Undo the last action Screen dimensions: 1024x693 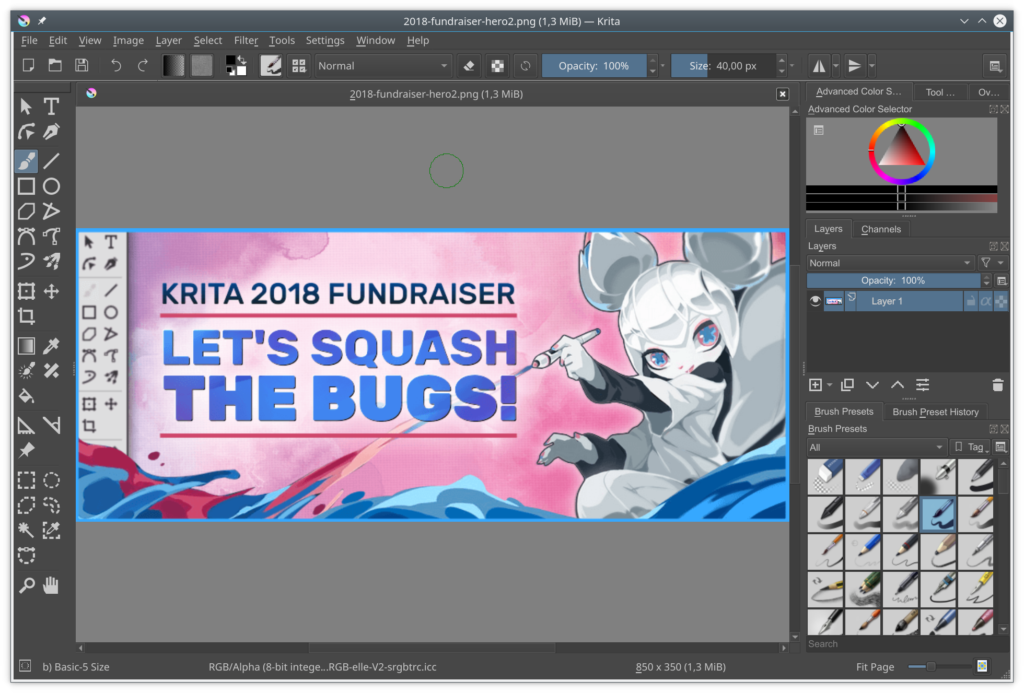click(x=116, y=65)
